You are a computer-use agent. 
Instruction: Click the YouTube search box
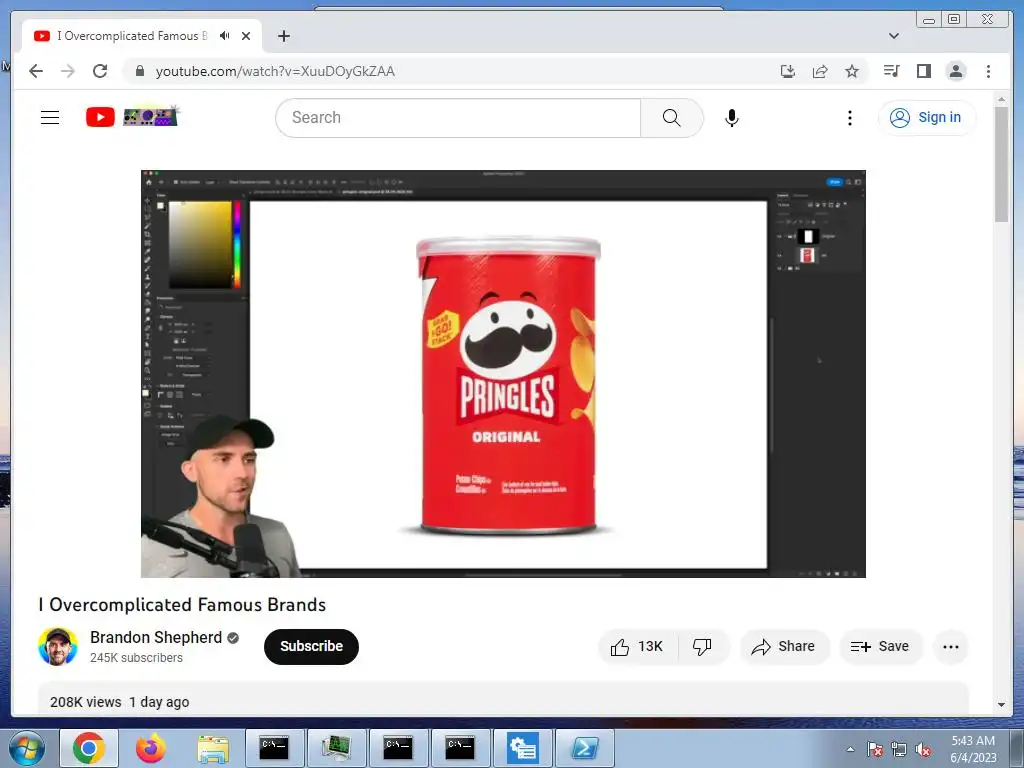pos(458,118)
